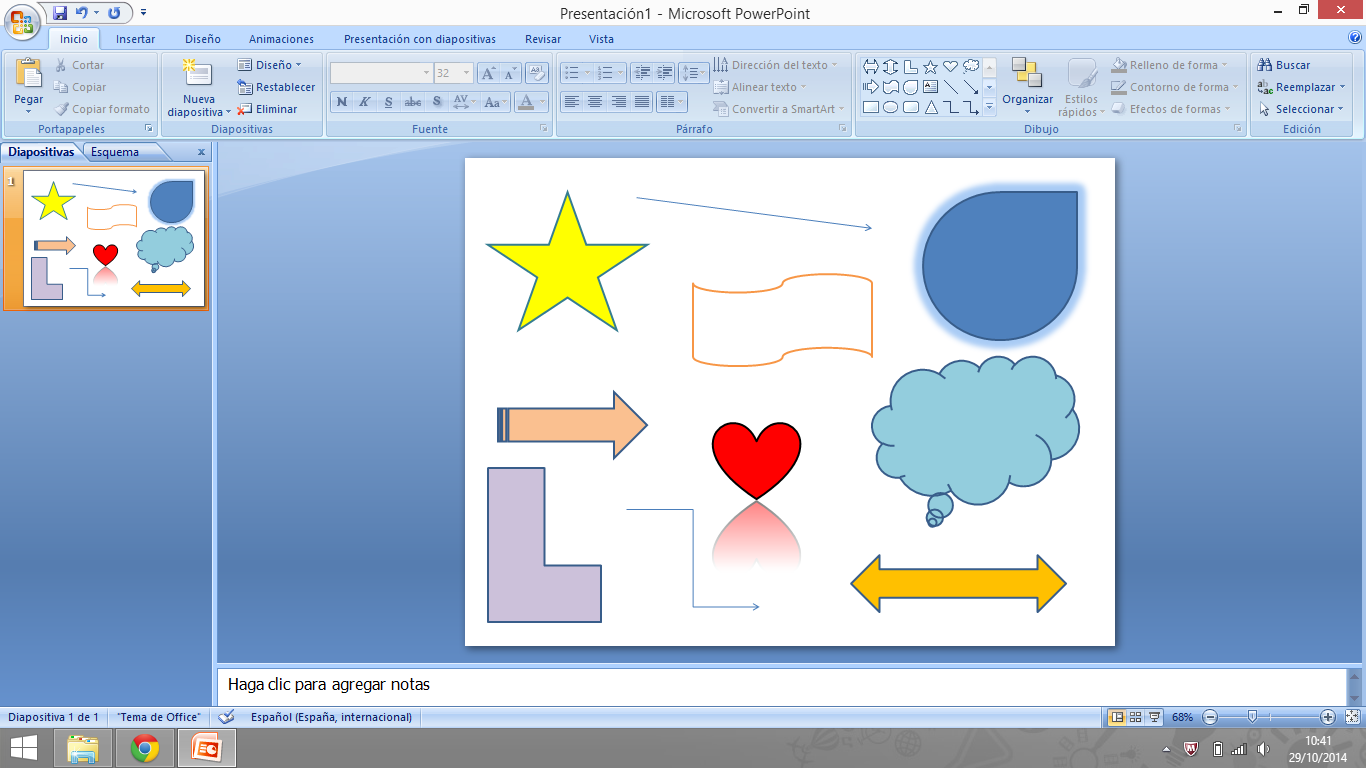Toggle underline (Subrayado) formatting

coord(387,101)
